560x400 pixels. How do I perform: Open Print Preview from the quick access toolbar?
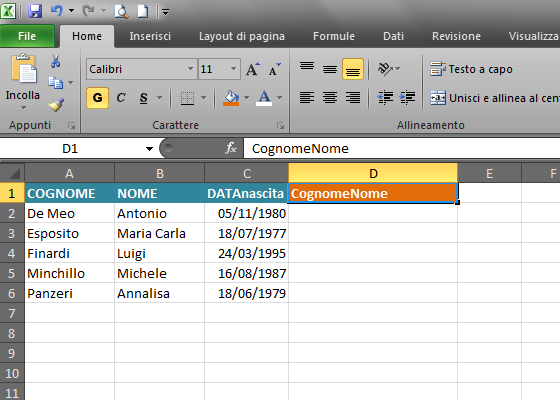[121, 11]
